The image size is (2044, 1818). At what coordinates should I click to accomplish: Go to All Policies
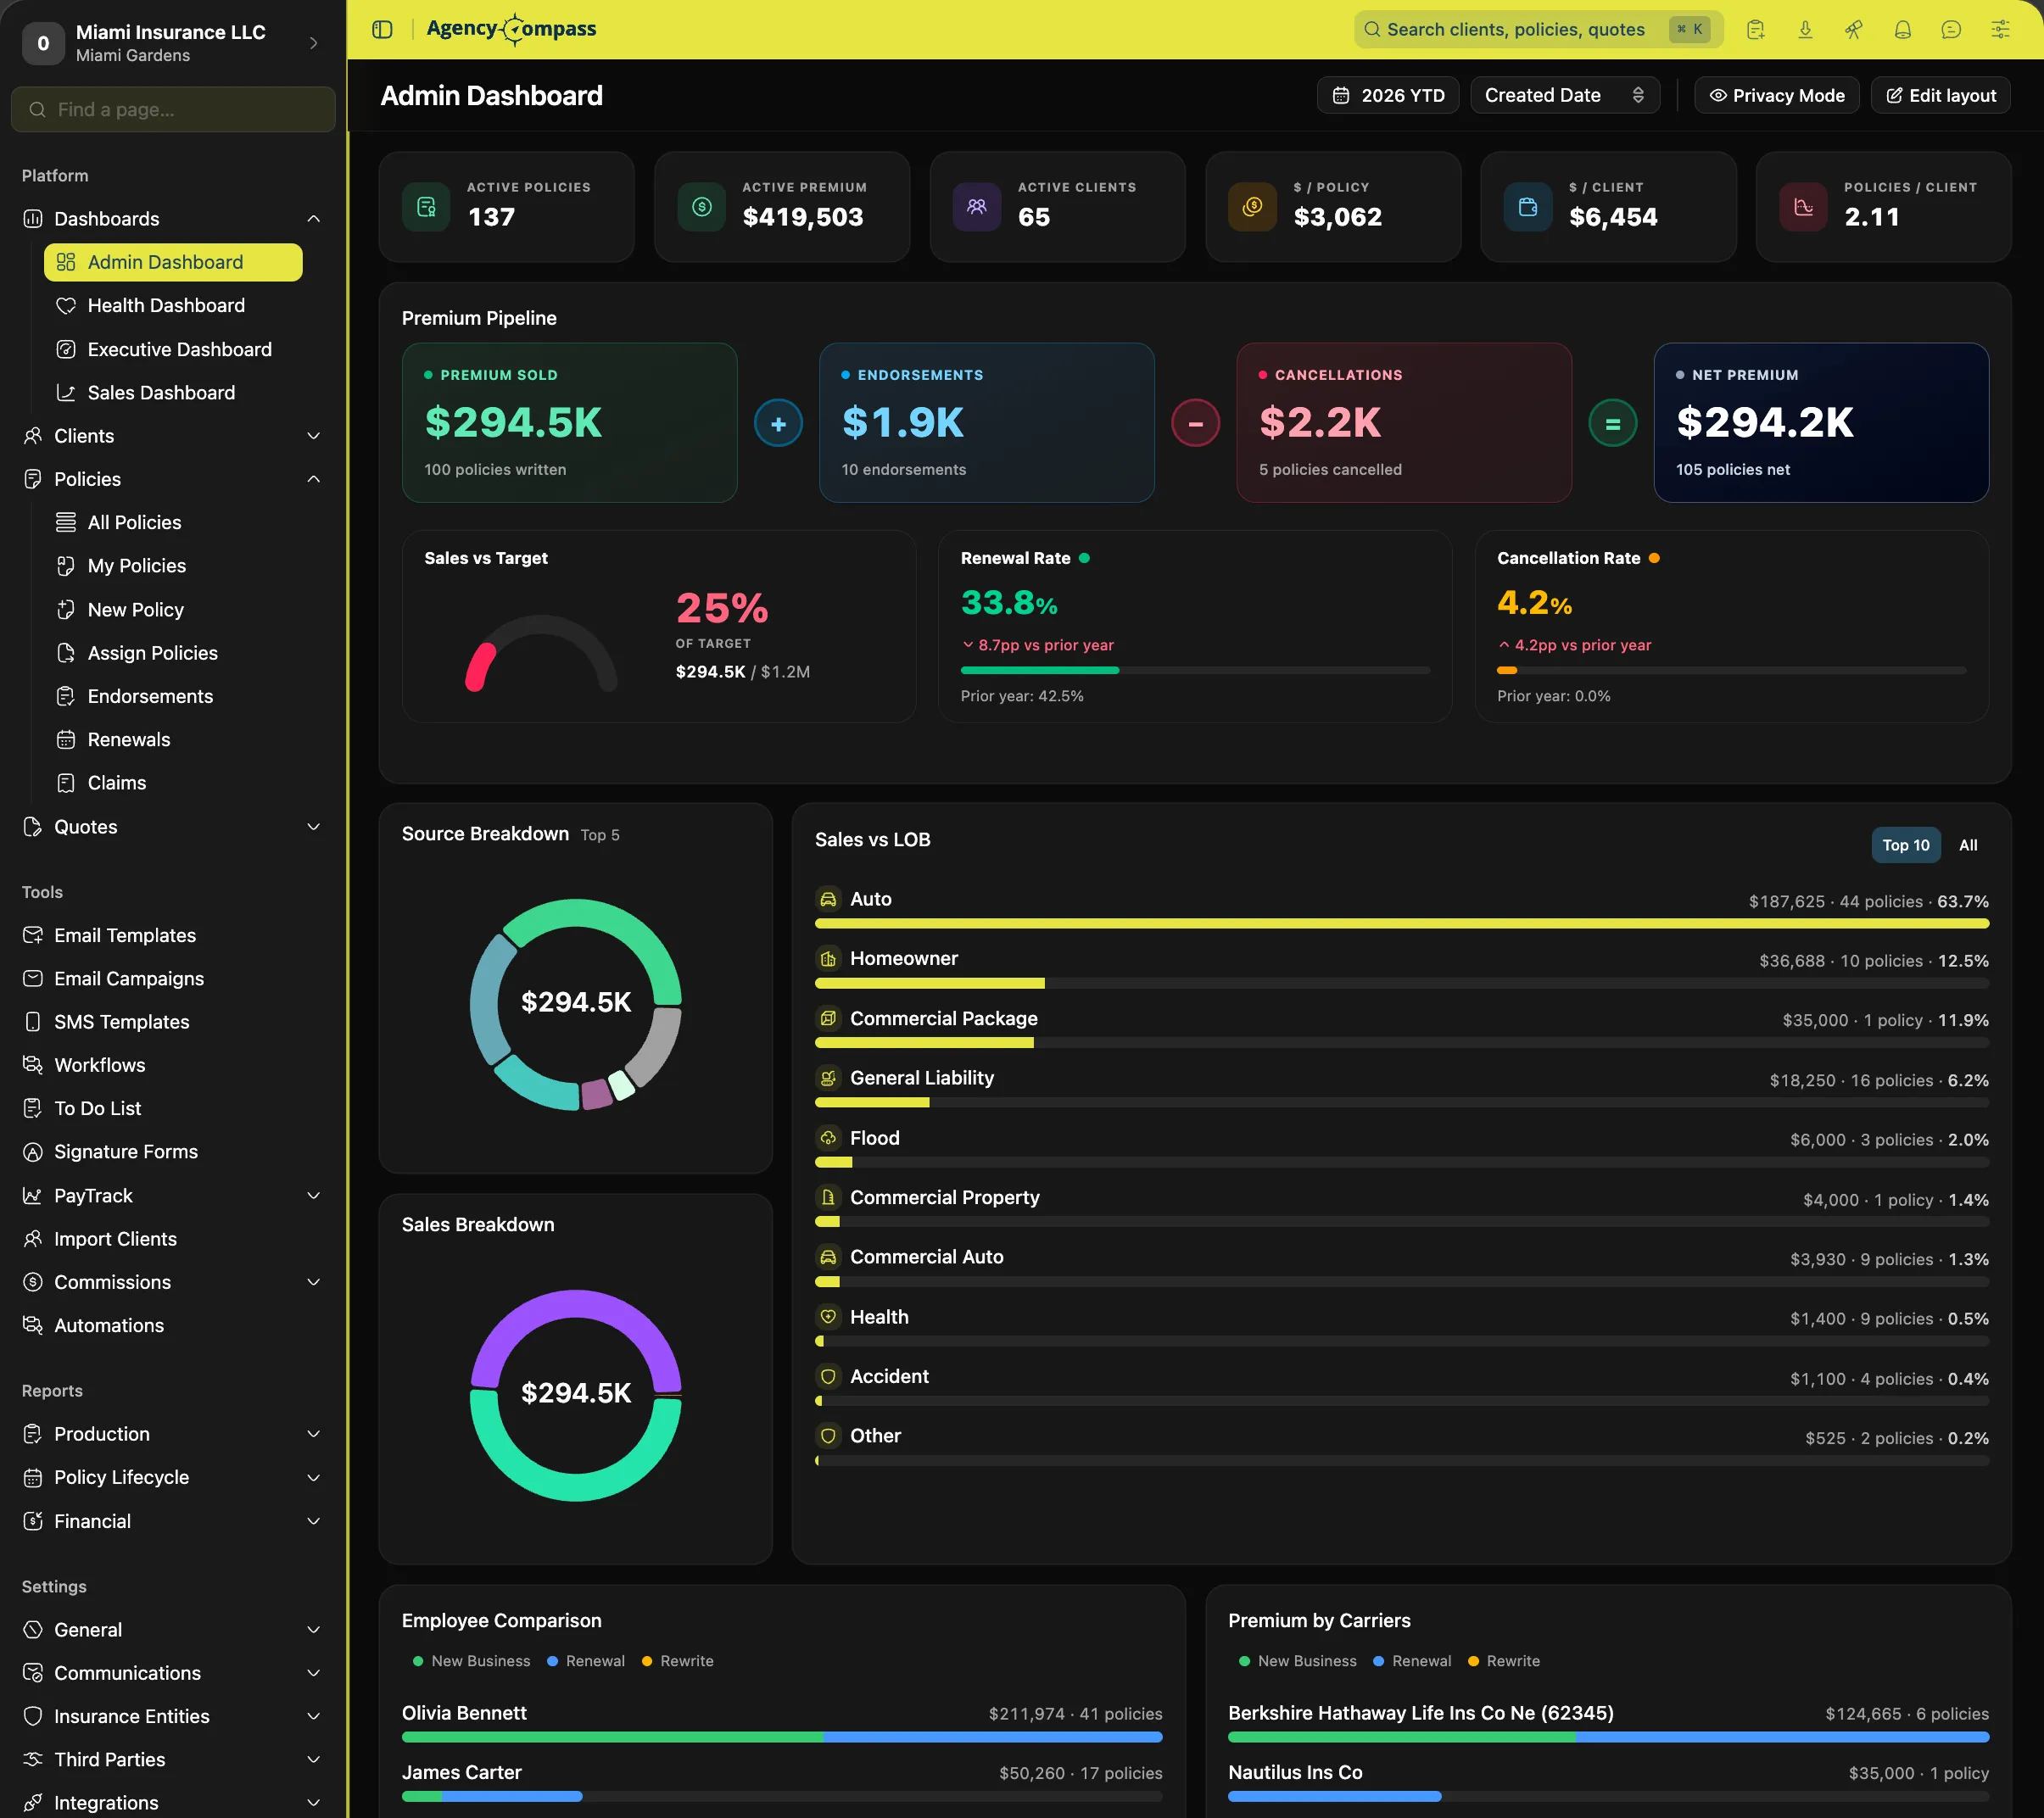coord(173,523)
